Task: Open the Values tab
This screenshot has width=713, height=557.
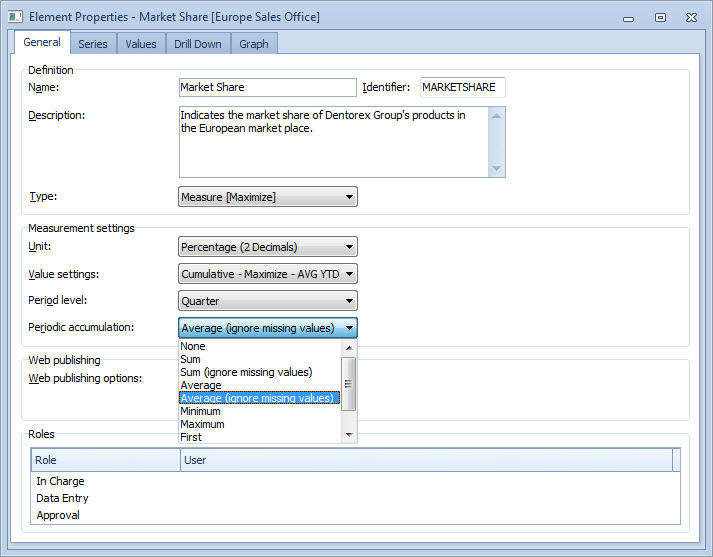Action: pyautogui.click(x=140, y=44)
